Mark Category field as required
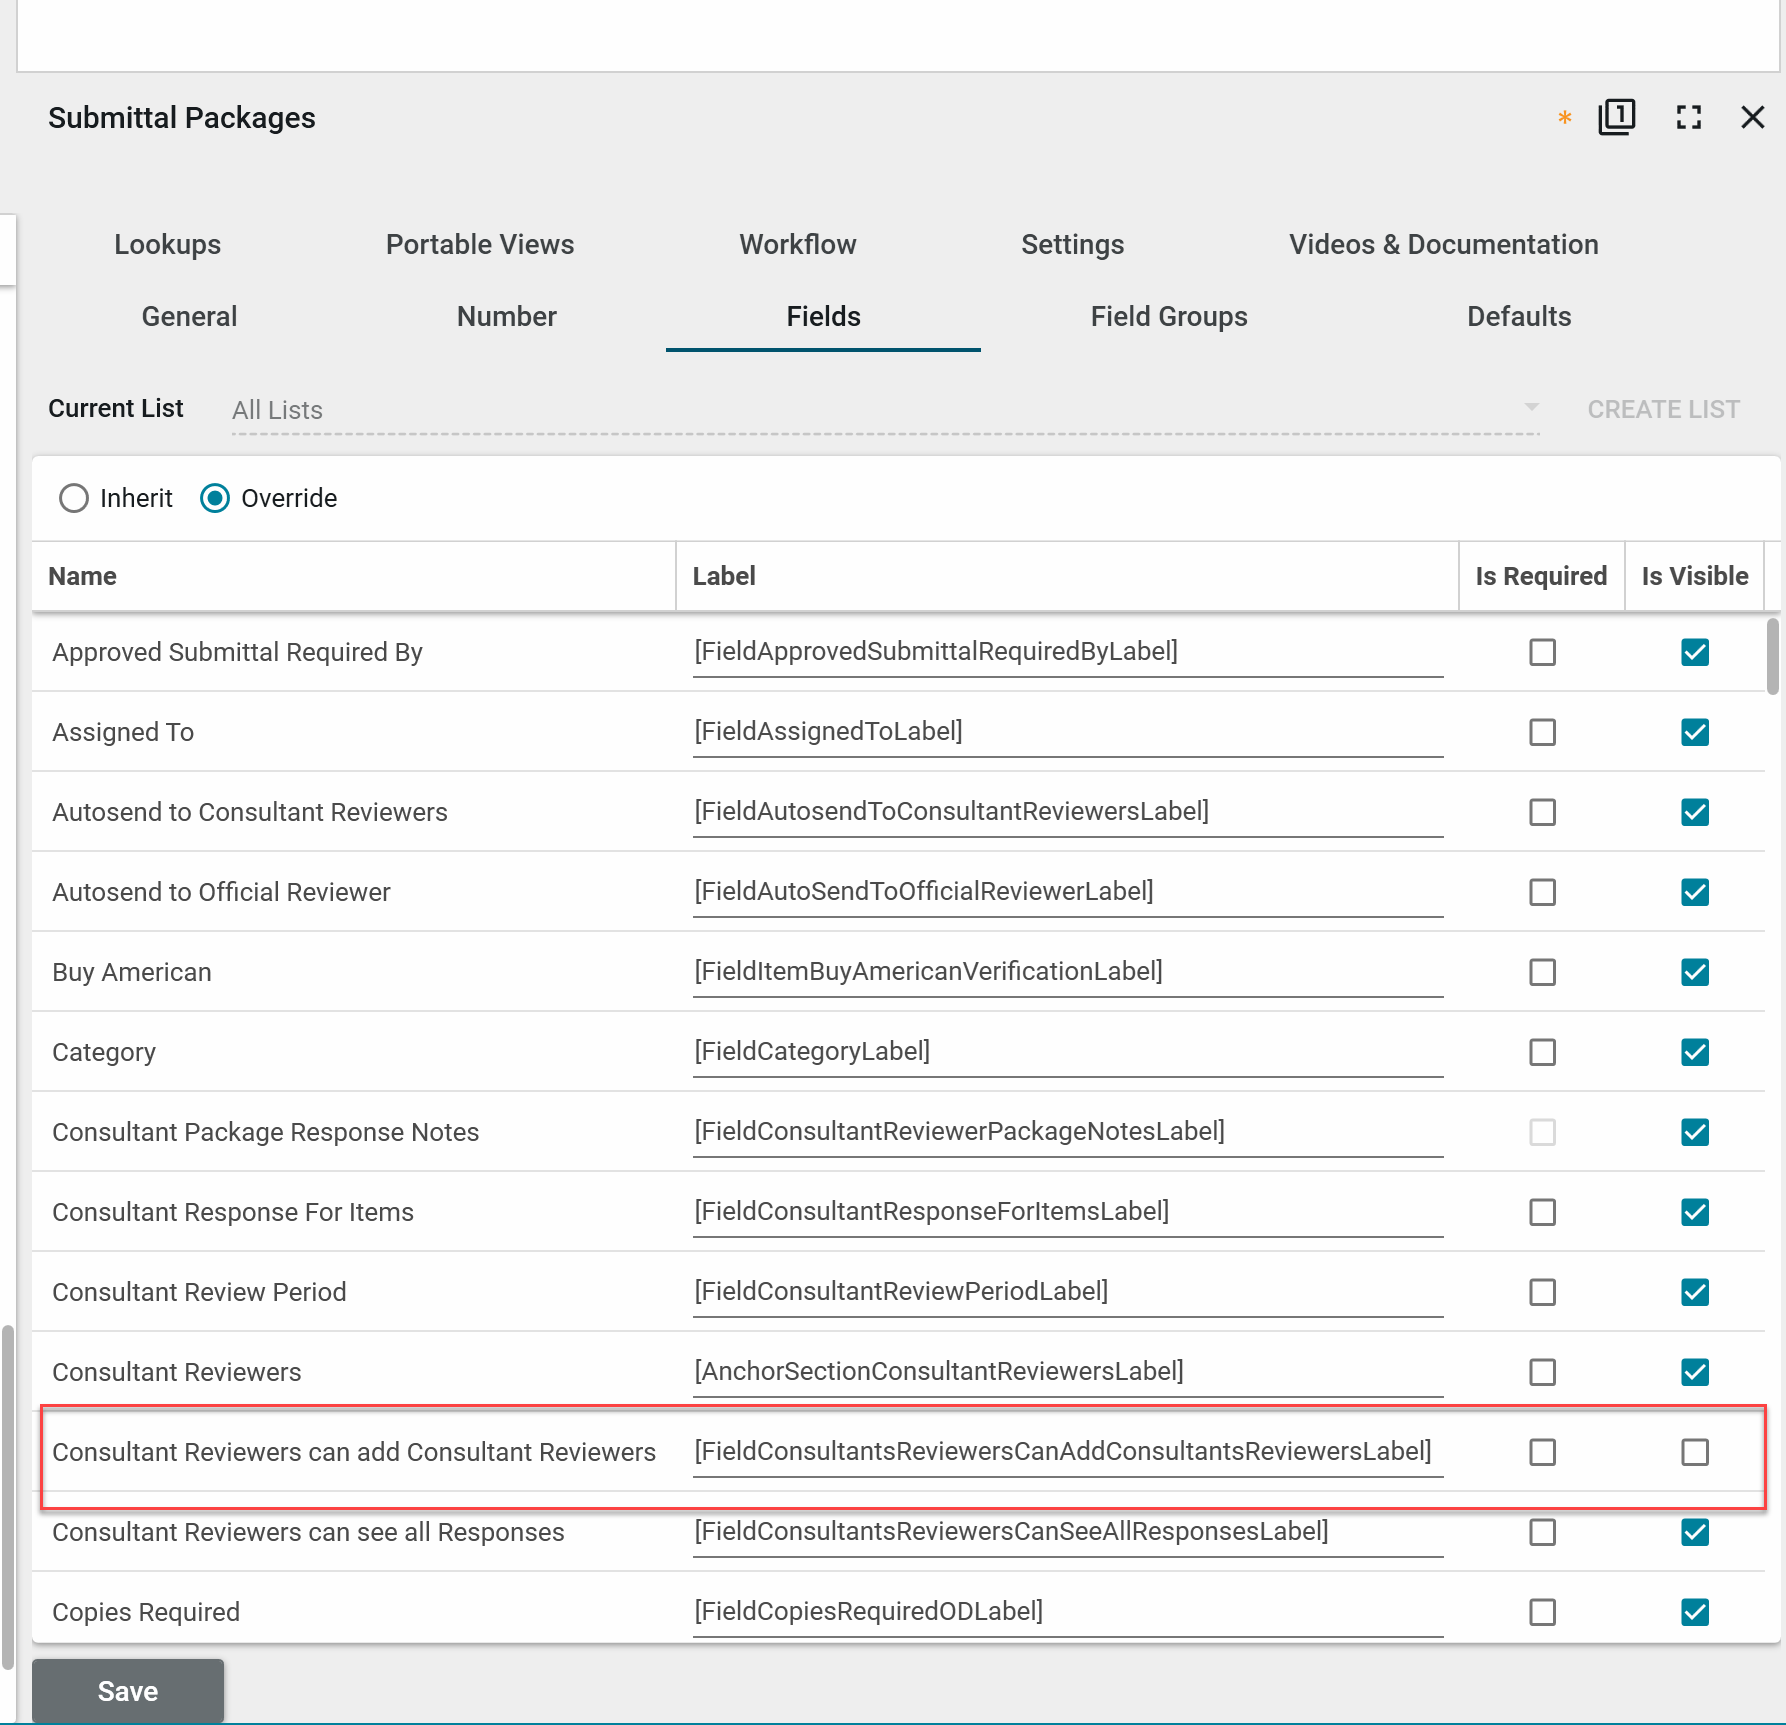The width and height of the screenshot is (1786, 1725). (1542, 1052)
